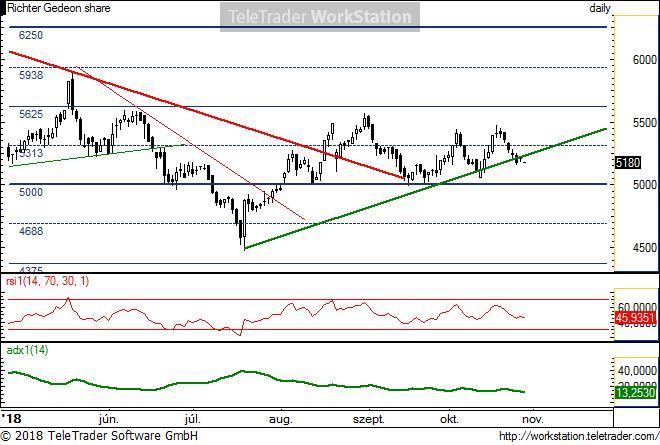The width and height of the screenshot is (660, 445).
Task: Click the Richter Gedeon share chart title
Action: [x=59, y=8]
